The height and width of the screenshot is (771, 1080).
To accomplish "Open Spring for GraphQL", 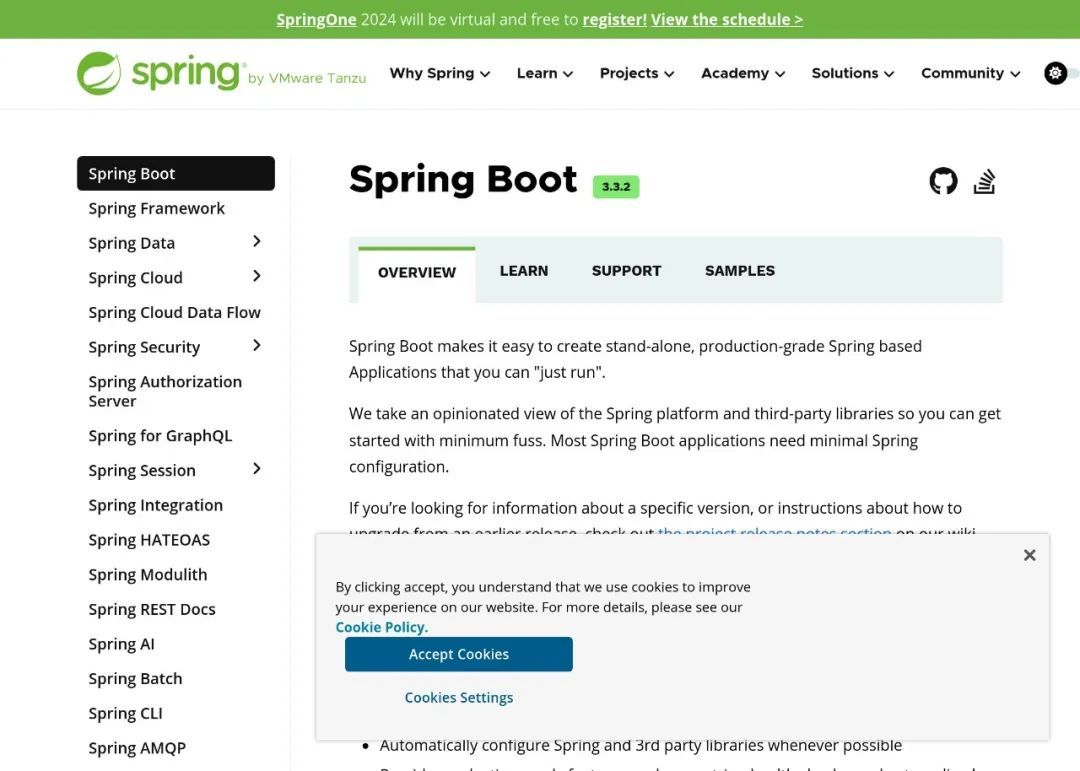I will coord(160,435).
